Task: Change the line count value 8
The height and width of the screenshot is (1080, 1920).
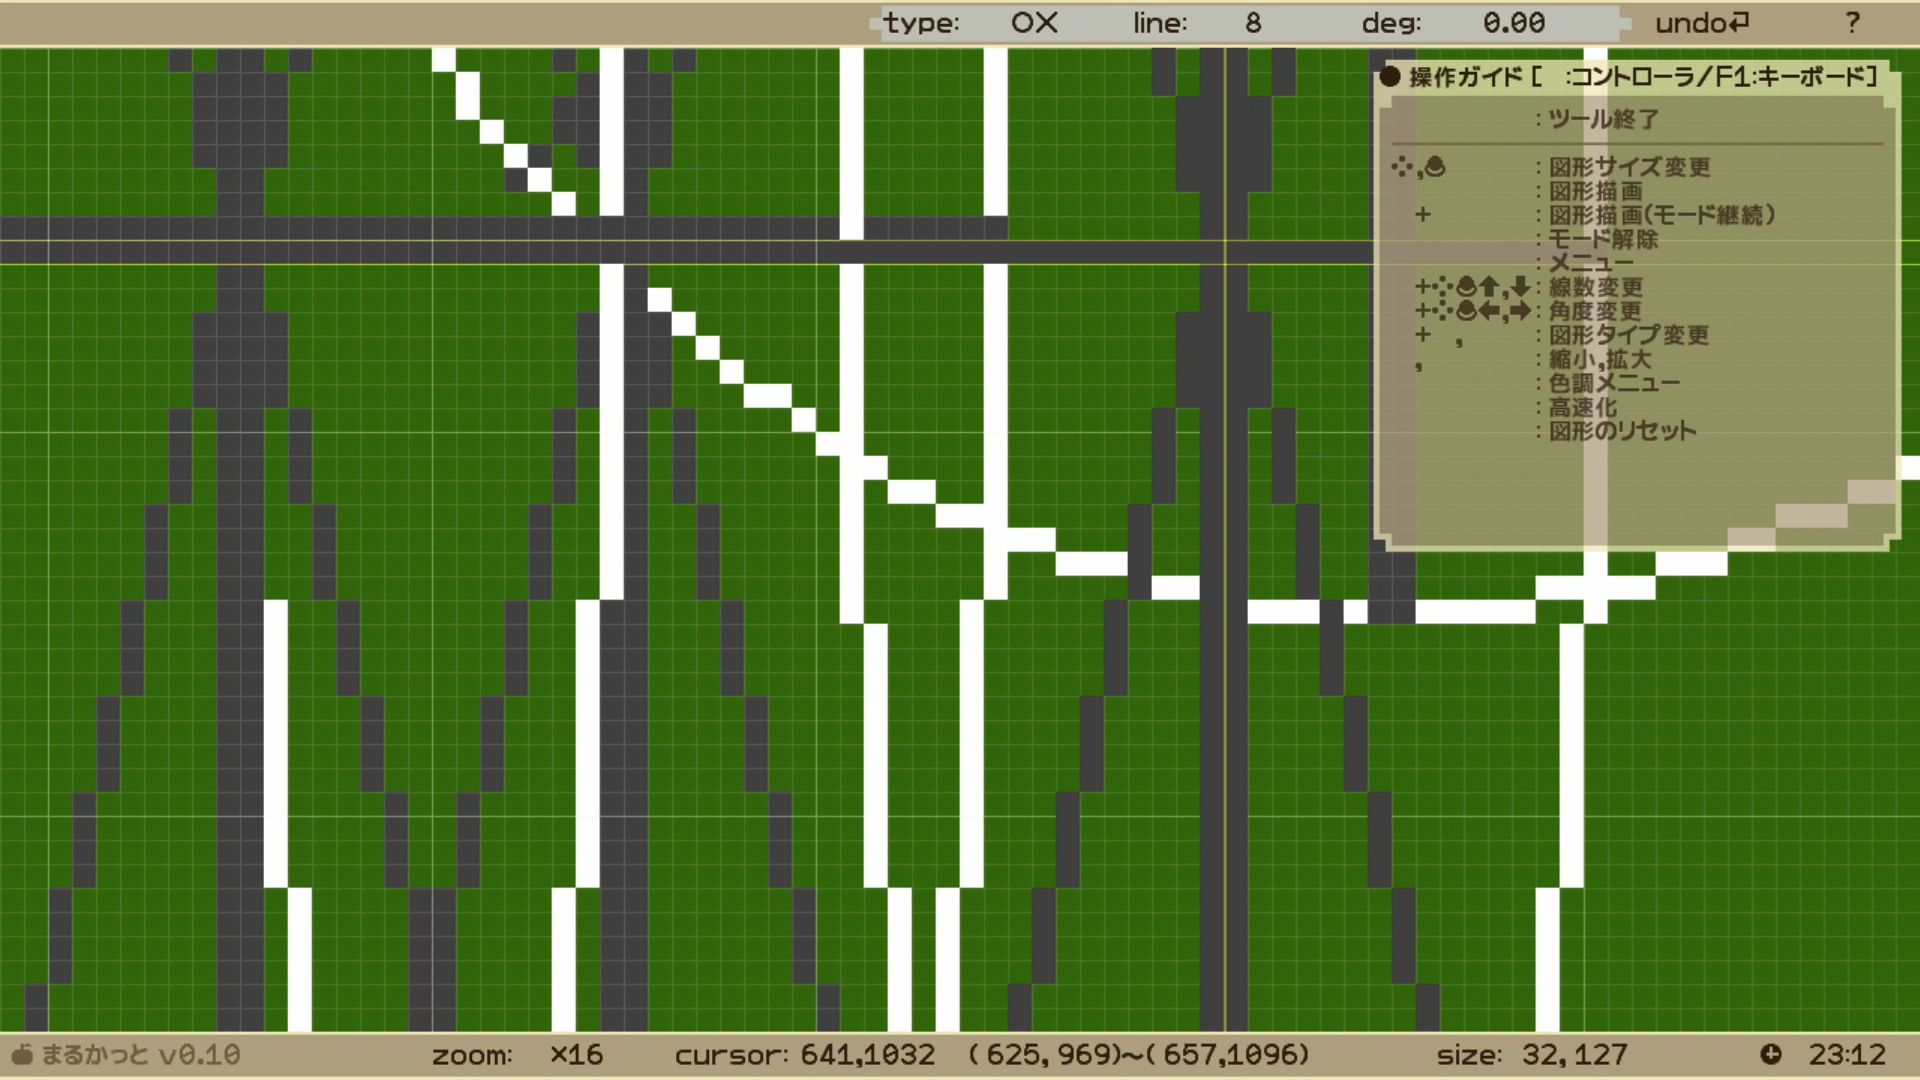Action: click(1253, 23)
